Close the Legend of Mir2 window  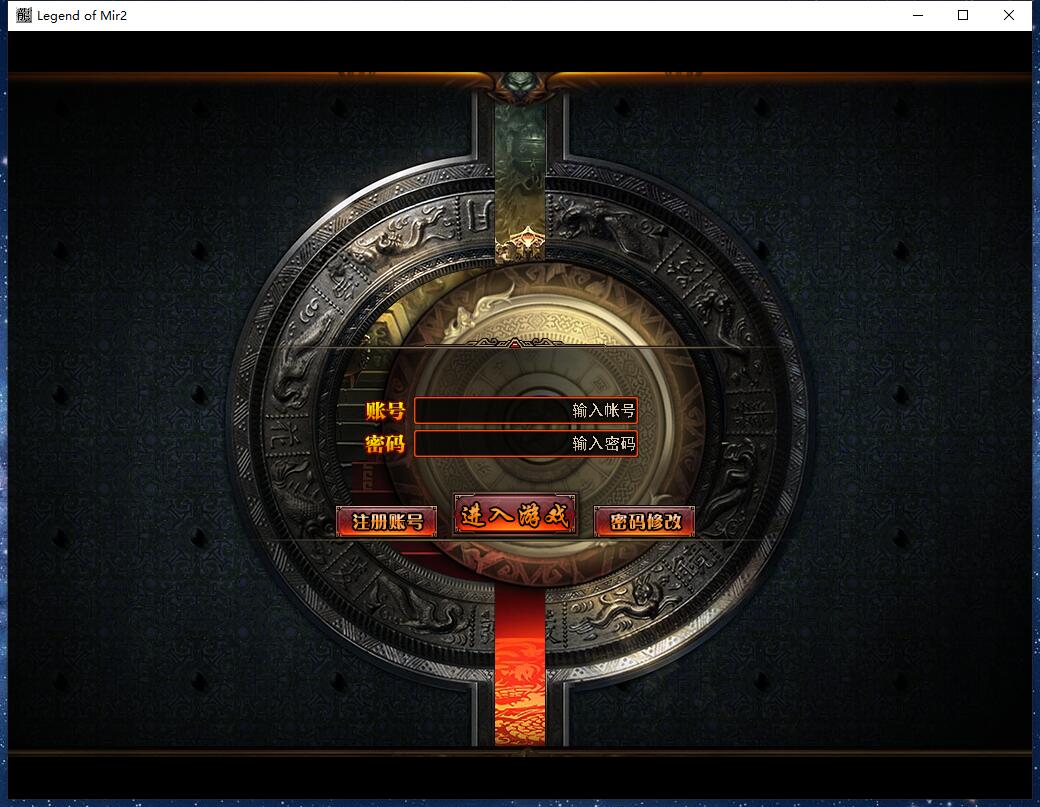click(1009, 15)
